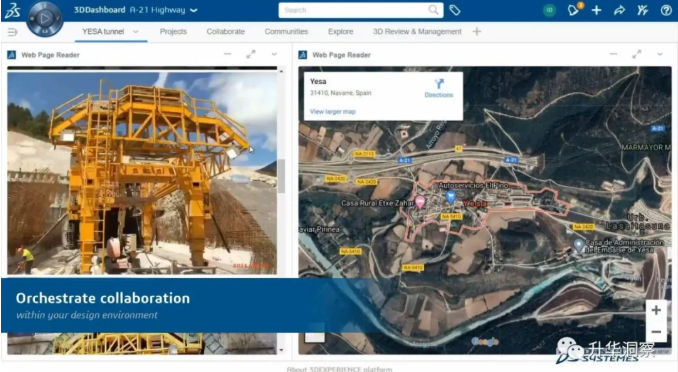The width and height of the screenshot is (678, 372).
Task: Click the Autoservicios El Pino map marker
Action: pos(451,197)
